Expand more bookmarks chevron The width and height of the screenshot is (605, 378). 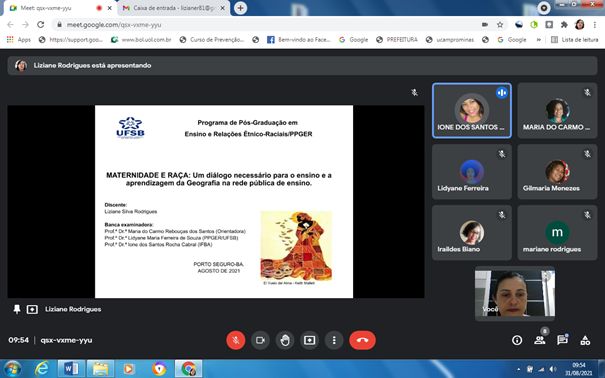539,40
